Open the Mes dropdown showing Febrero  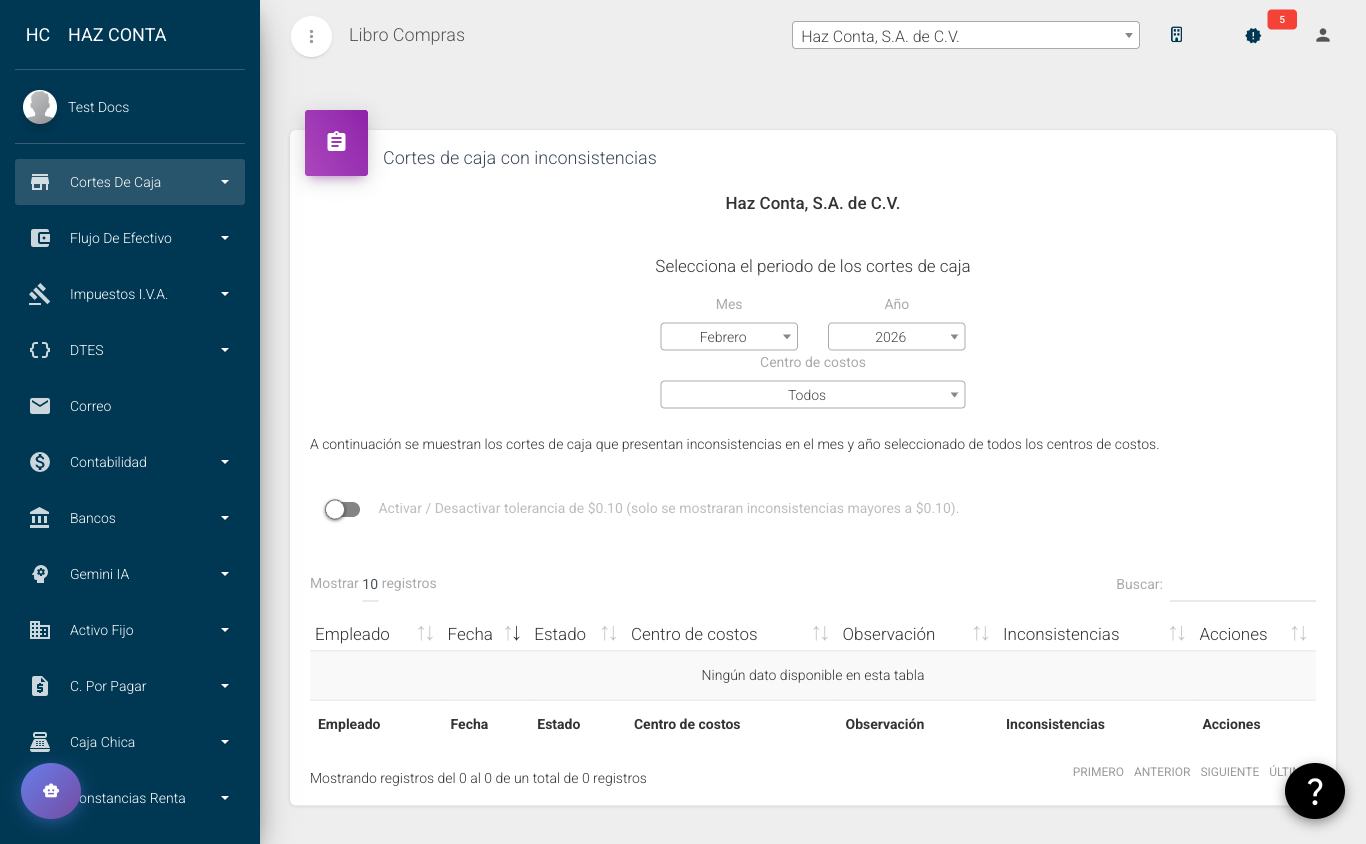729,336
